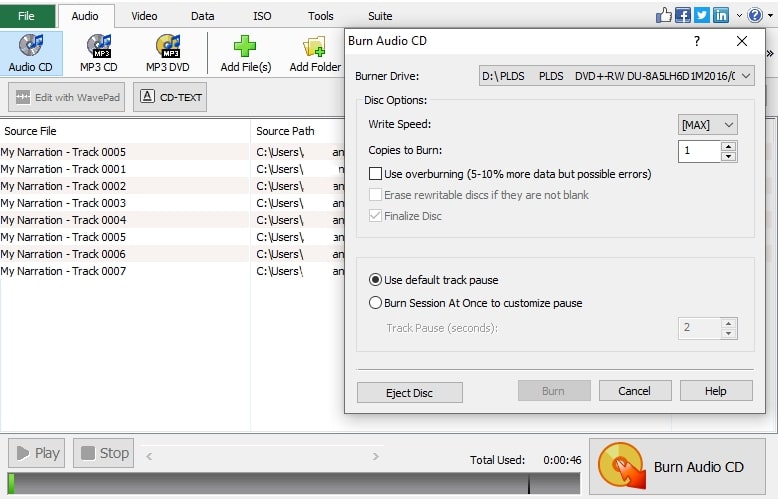This screenshot has width=778, height=502.
Task: Stop track playback
Action: pos(104,453)
